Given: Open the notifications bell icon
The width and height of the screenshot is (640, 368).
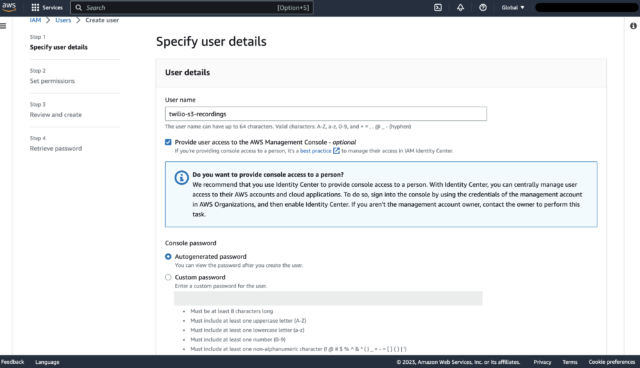Looking at the screenshot, I should coord(460,7).
